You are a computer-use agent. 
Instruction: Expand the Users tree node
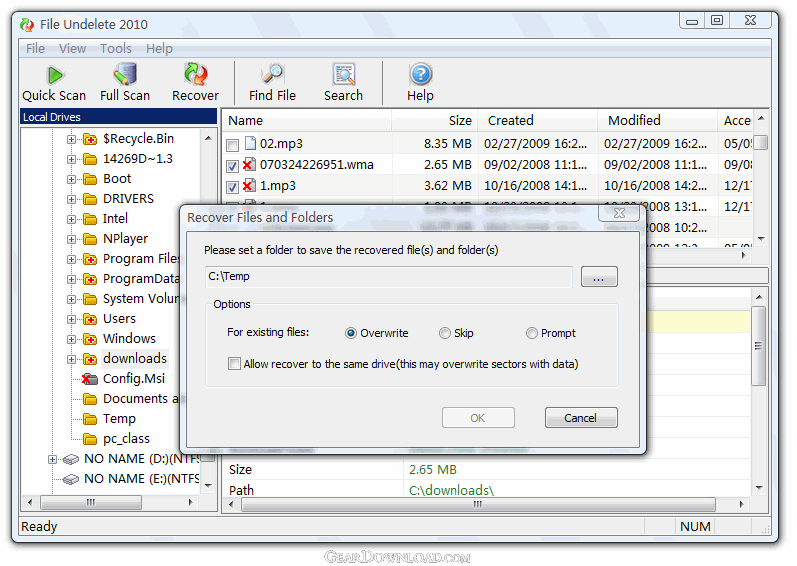(71, 319)
